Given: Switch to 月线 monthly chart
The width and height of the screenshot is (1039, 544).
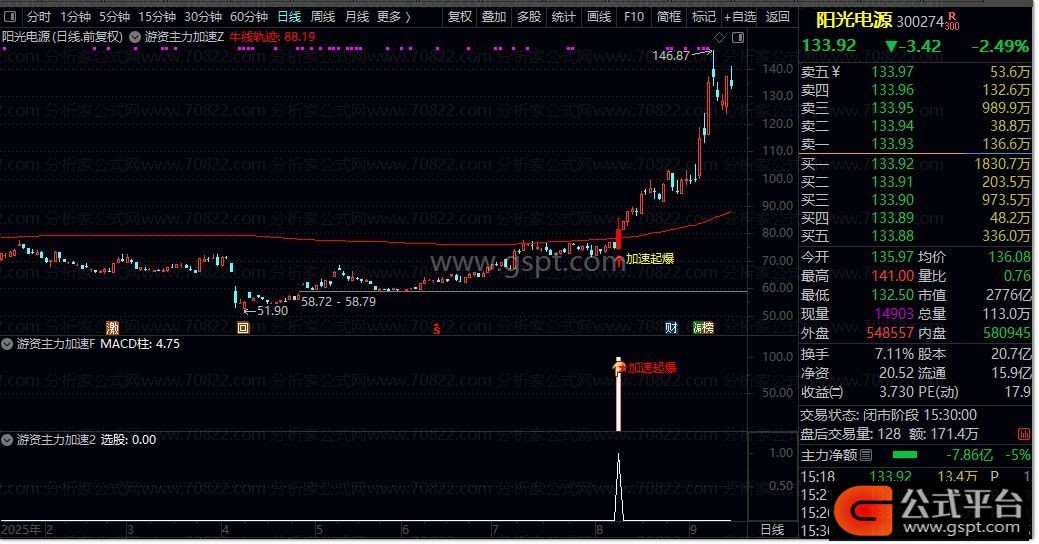Looking at the screenshot, I should pyautogui.click(x=357, y=17).
